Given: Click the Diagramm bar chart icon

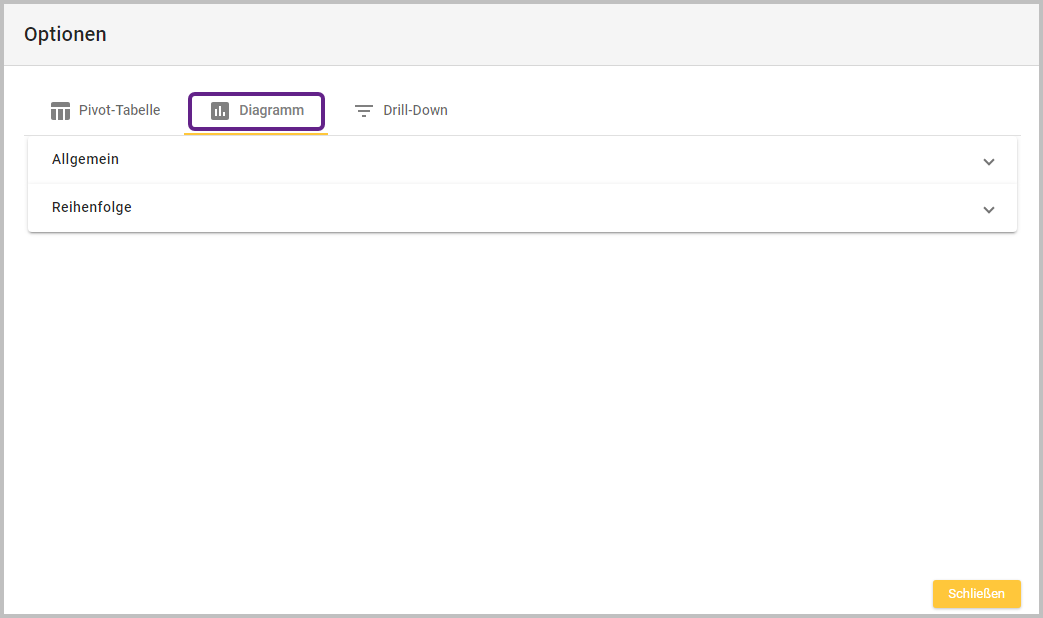Looking at the screenshot, I should coord(220,111).
